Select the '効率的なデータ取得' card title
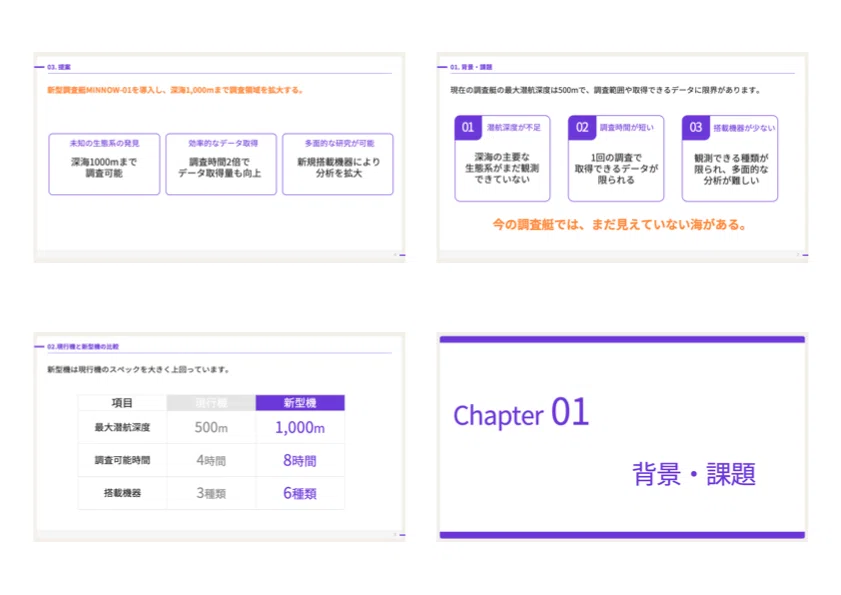This screenshot has height=595, width=841. pos(223,143)
